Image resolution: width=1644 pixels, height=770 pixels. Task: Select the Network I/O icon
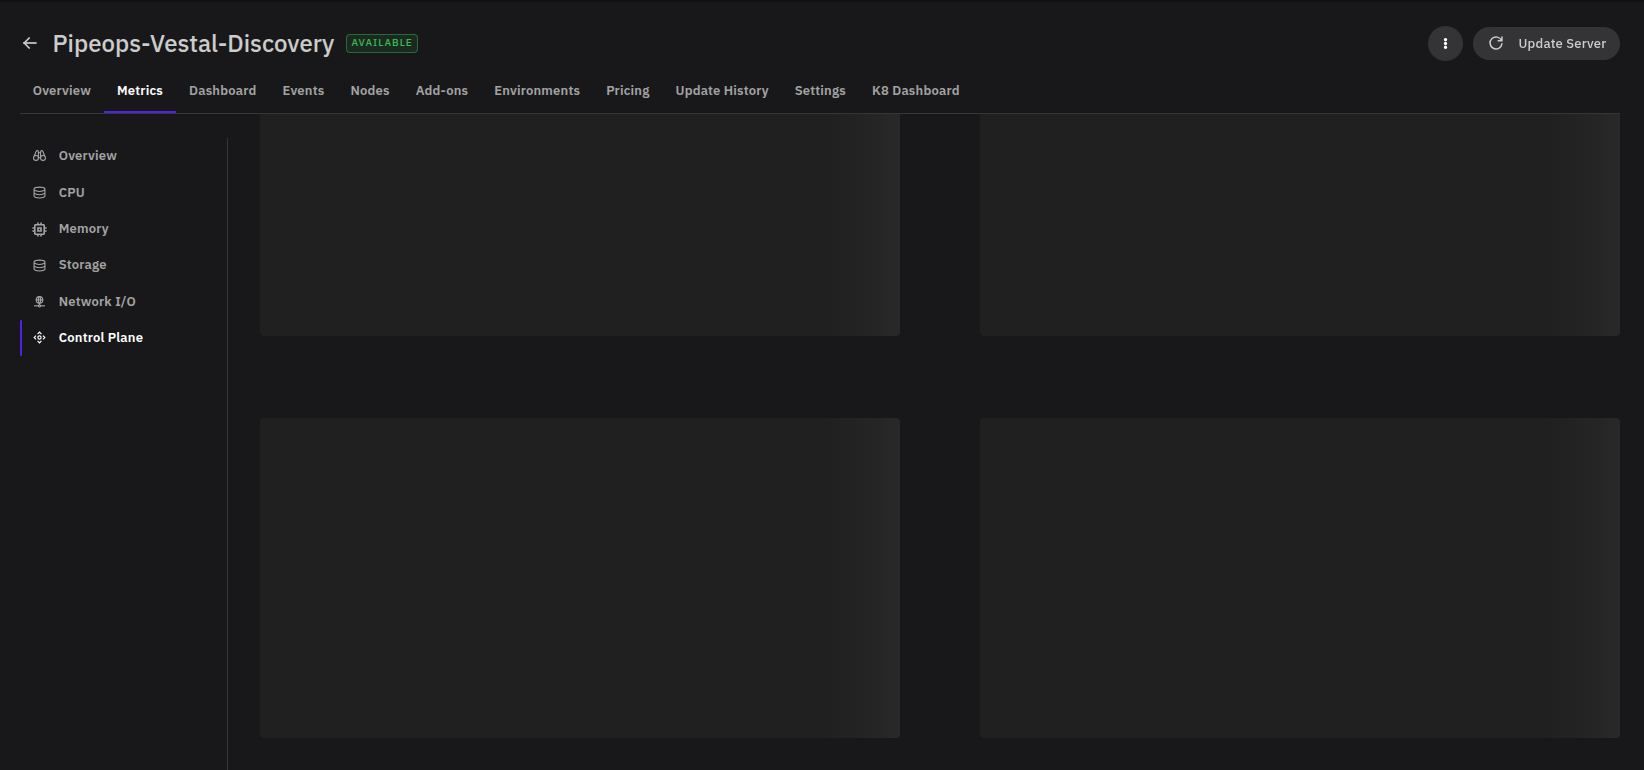tap(40, 301)
